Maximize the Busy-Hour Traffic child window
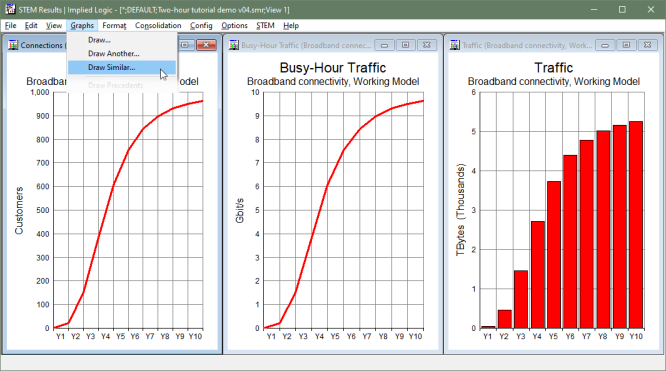 click(x=406, y=45)
